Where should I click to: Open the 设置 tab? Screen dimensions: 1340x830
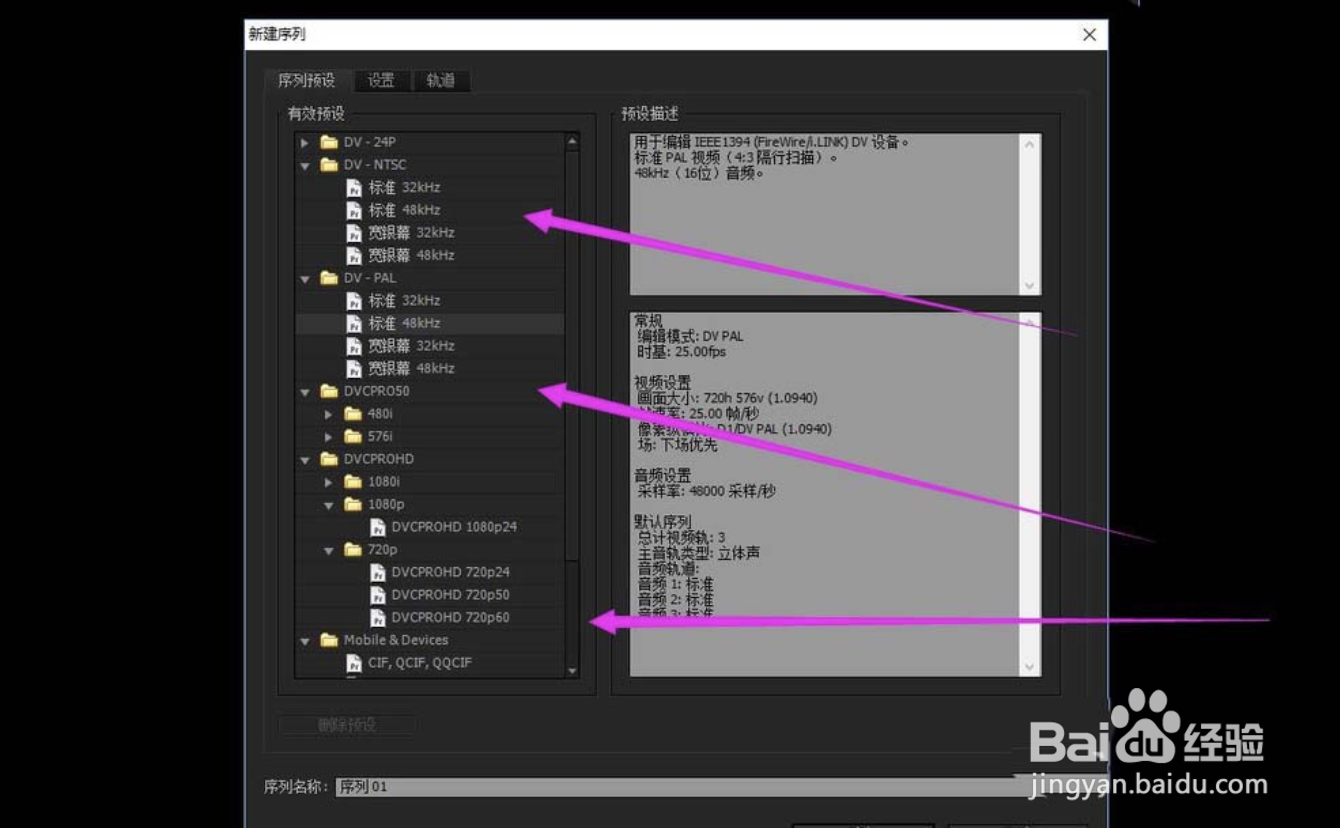pos(381,81)
